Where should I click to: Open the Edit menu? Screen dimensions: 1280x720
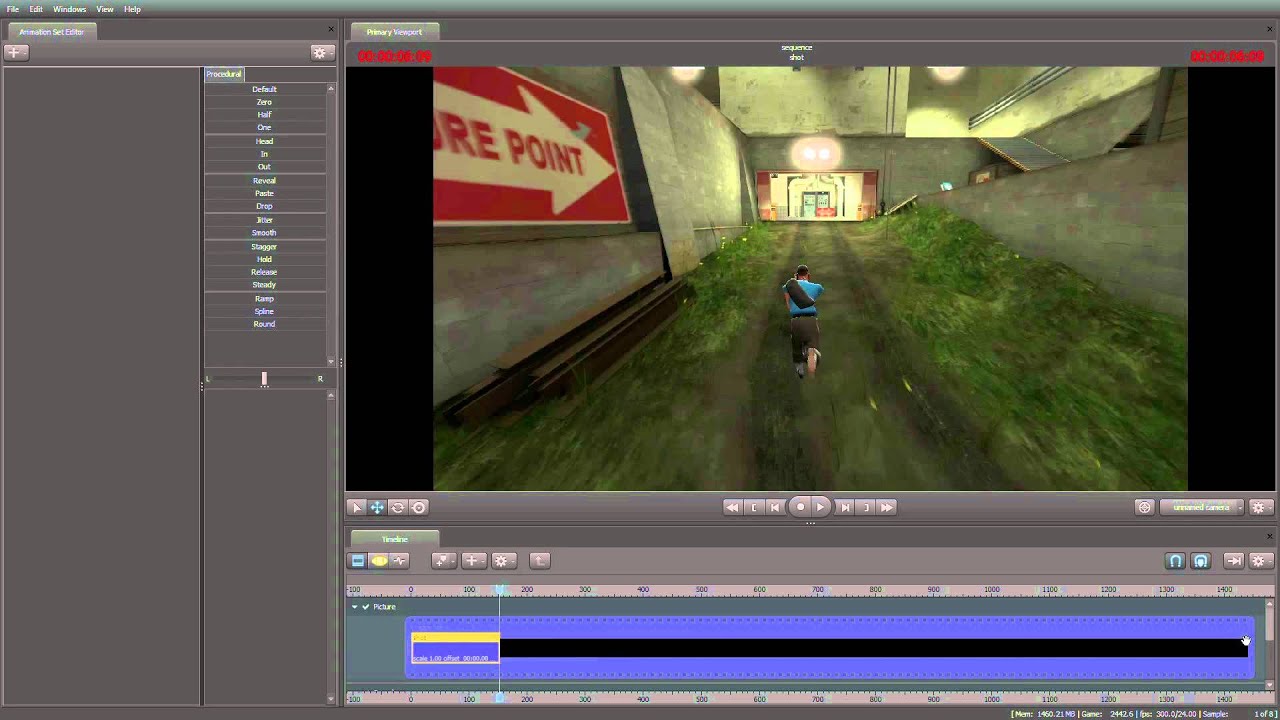coord(36,9)
